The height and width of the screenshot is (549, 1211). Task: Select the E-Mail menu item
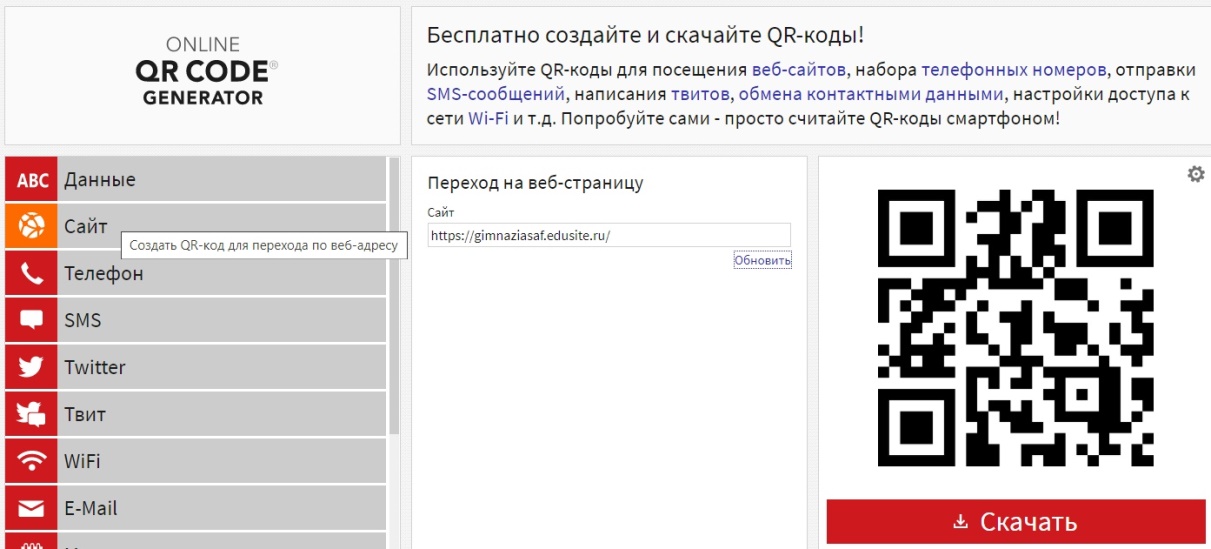tap(195, 508)
